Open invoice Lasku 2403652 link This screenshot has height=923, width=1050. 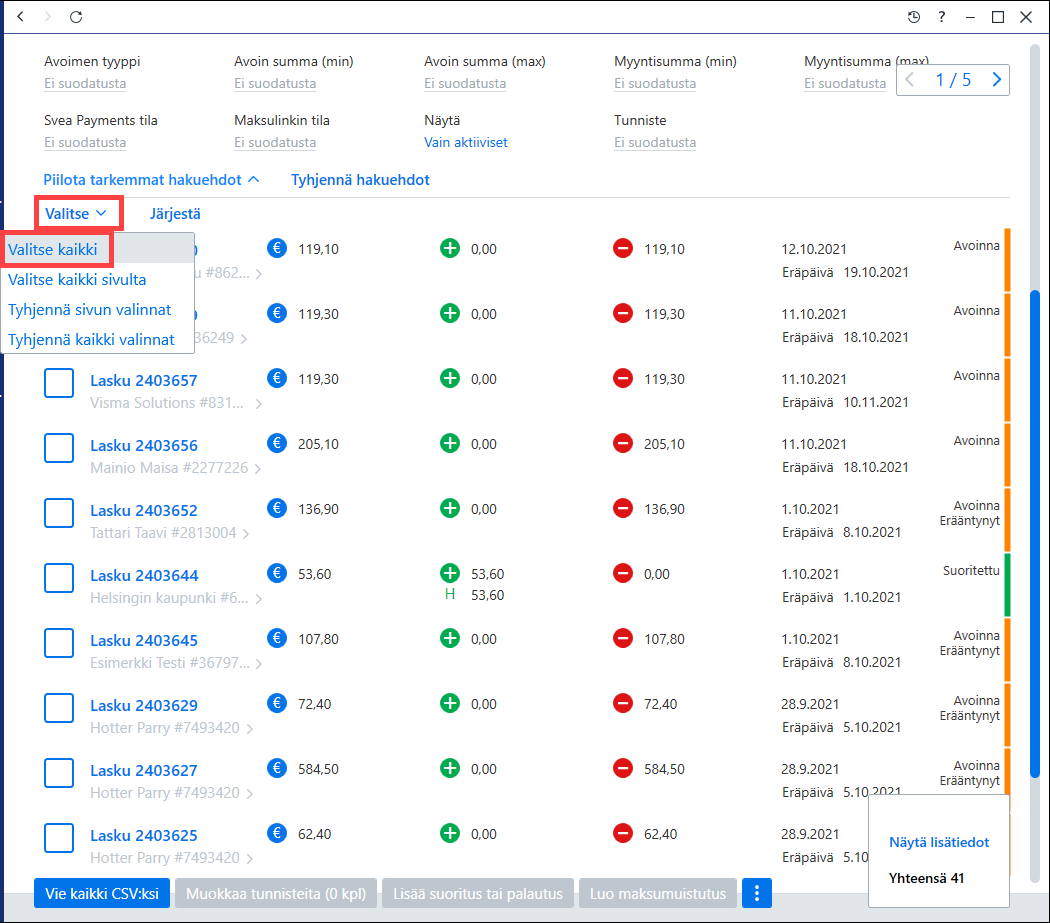(x=144, y=510)
